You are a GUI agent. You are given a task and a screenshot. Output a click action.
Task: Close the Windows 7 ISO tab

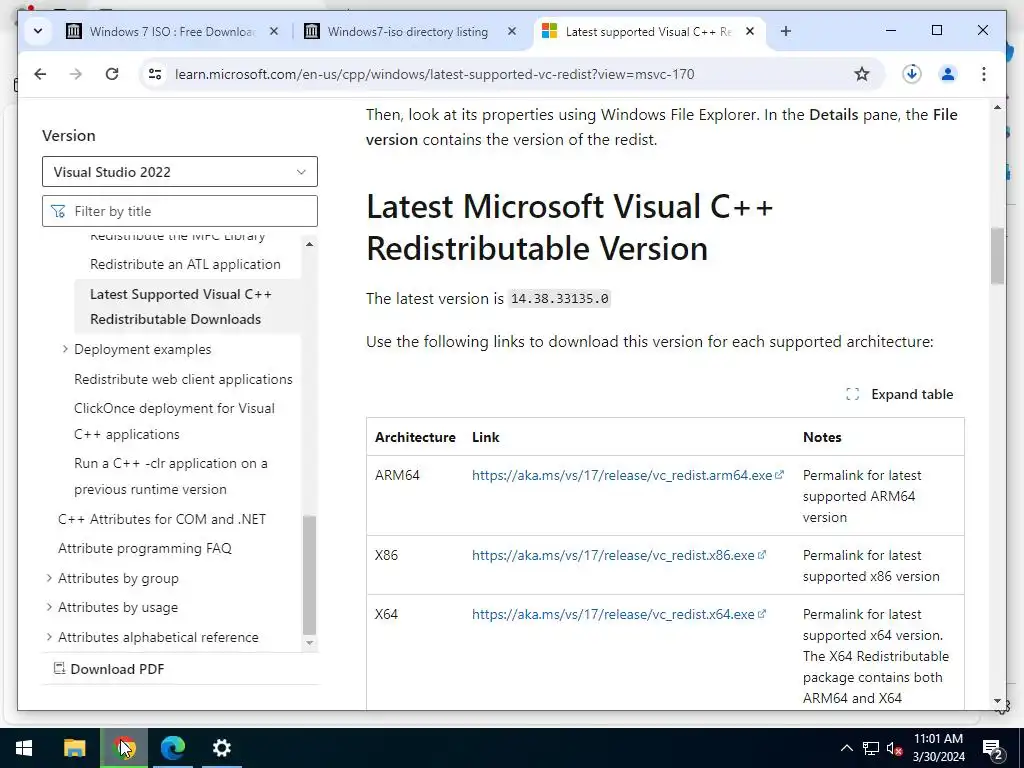pos(274,31)
